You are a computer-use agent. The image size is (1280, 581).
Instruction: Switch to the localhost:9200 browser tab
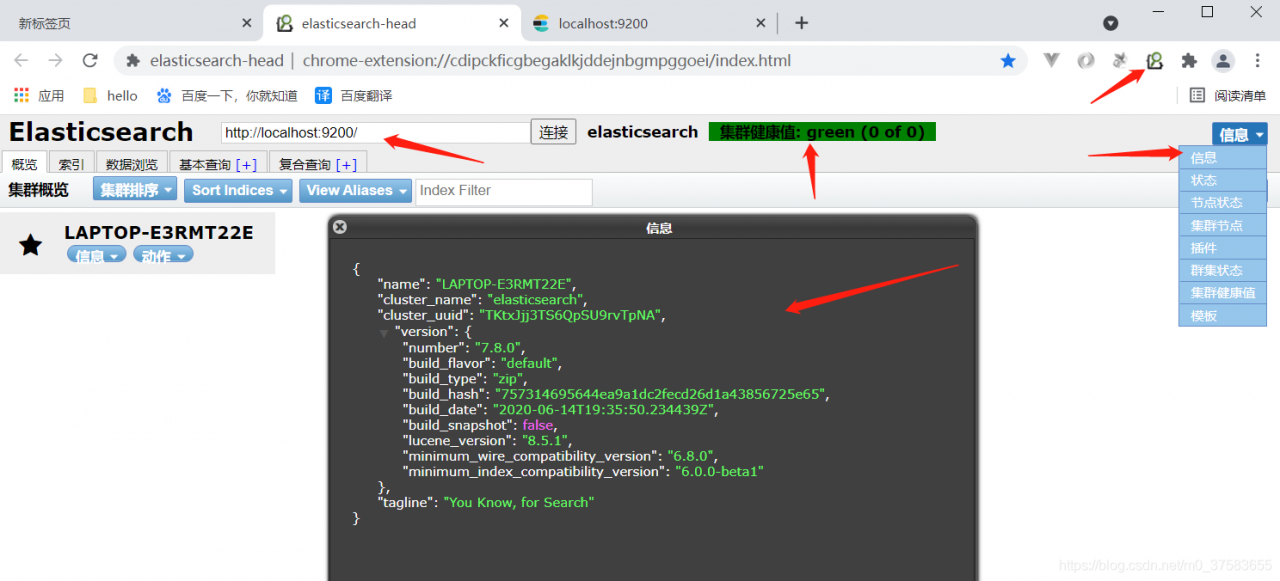coord(650,23)
